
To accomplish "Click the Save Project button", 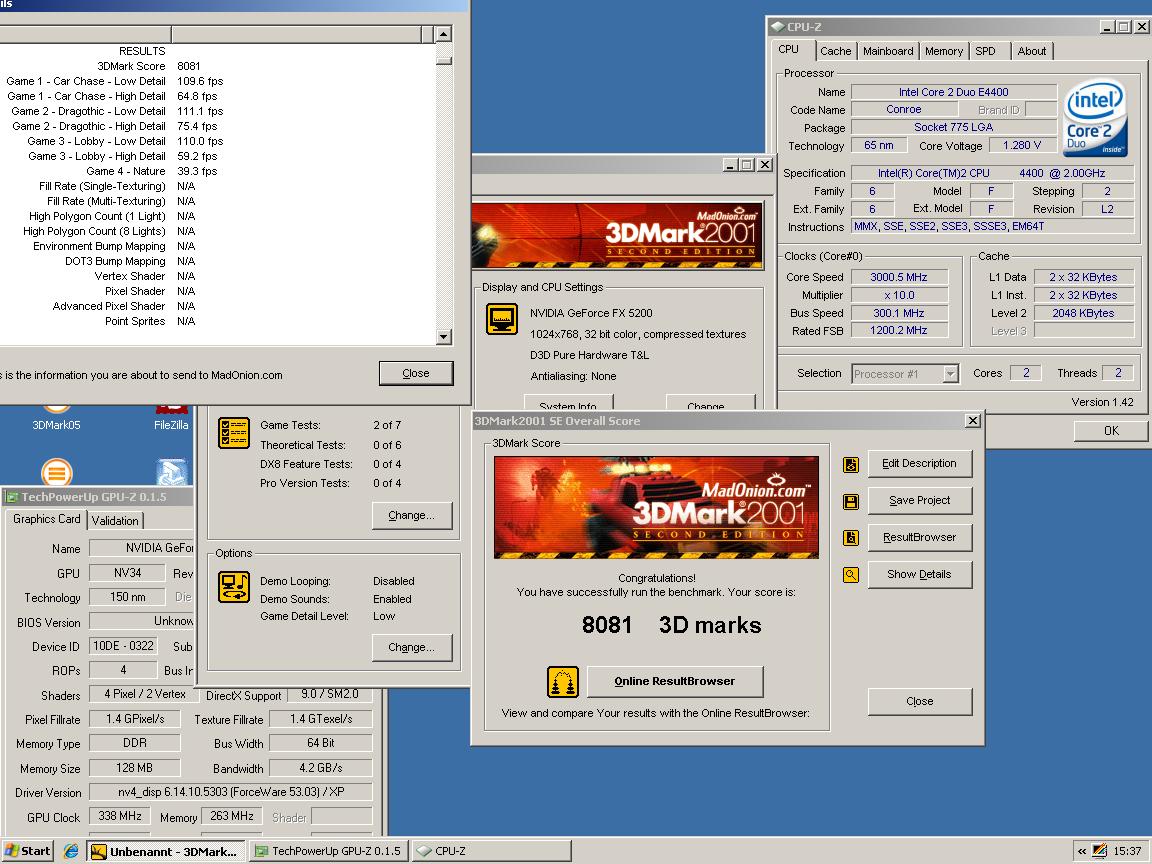I will click(920, 500).
